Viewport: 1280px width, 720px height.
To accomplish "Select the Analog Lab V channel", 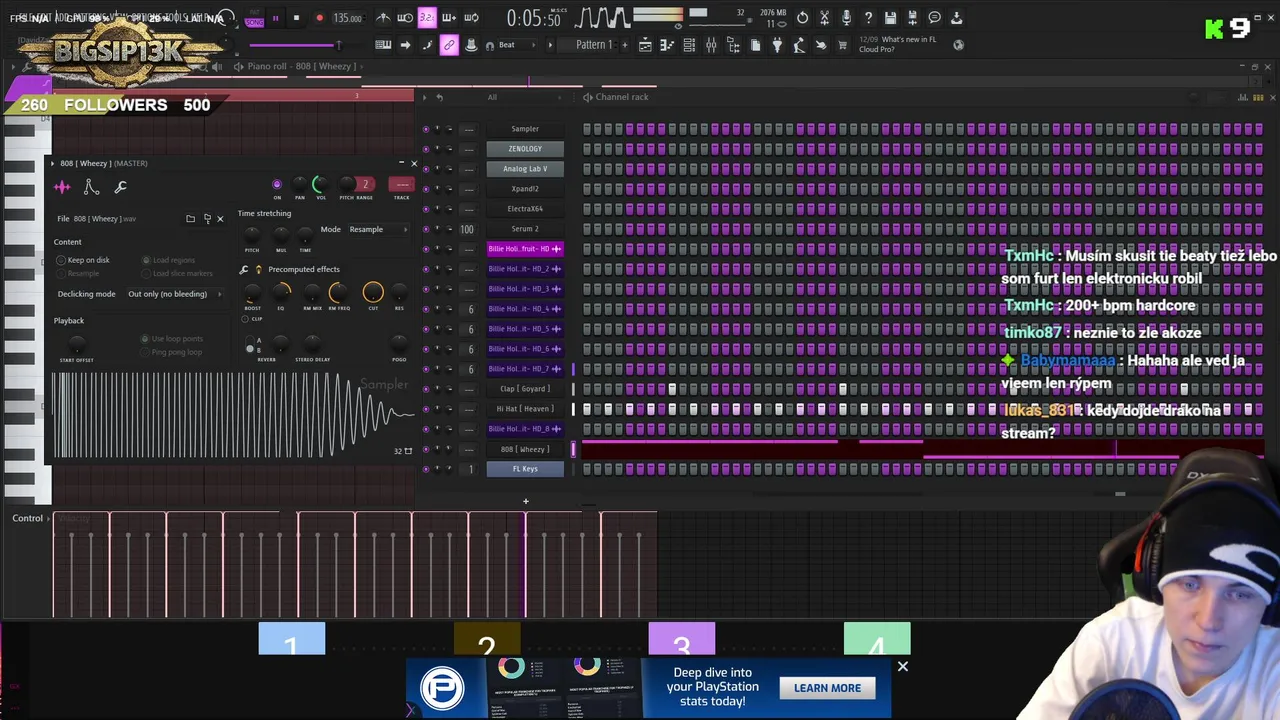I will pyautogui.click(x=525, y=169).
